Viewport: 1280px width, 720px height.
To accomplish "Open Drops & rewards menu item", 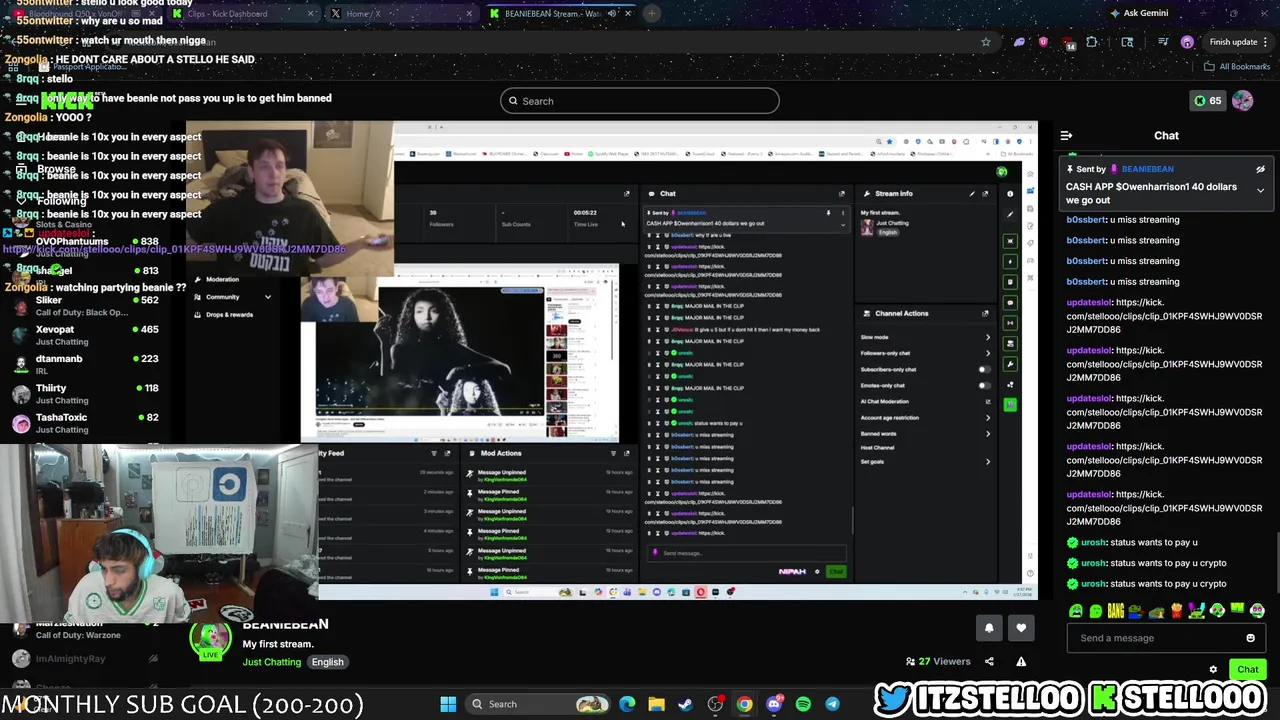I will click(x=229, y=314).
